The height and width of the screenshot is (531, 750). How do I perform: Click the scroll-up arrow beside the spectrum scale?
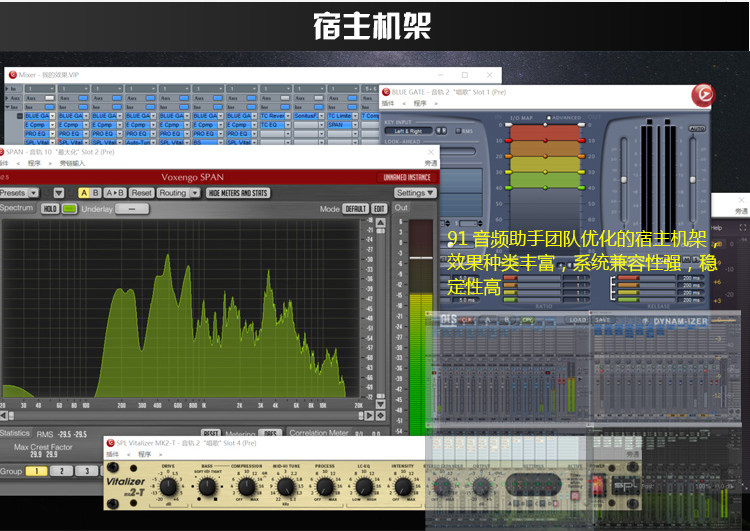pyautogui.click(x=381, y=222)
